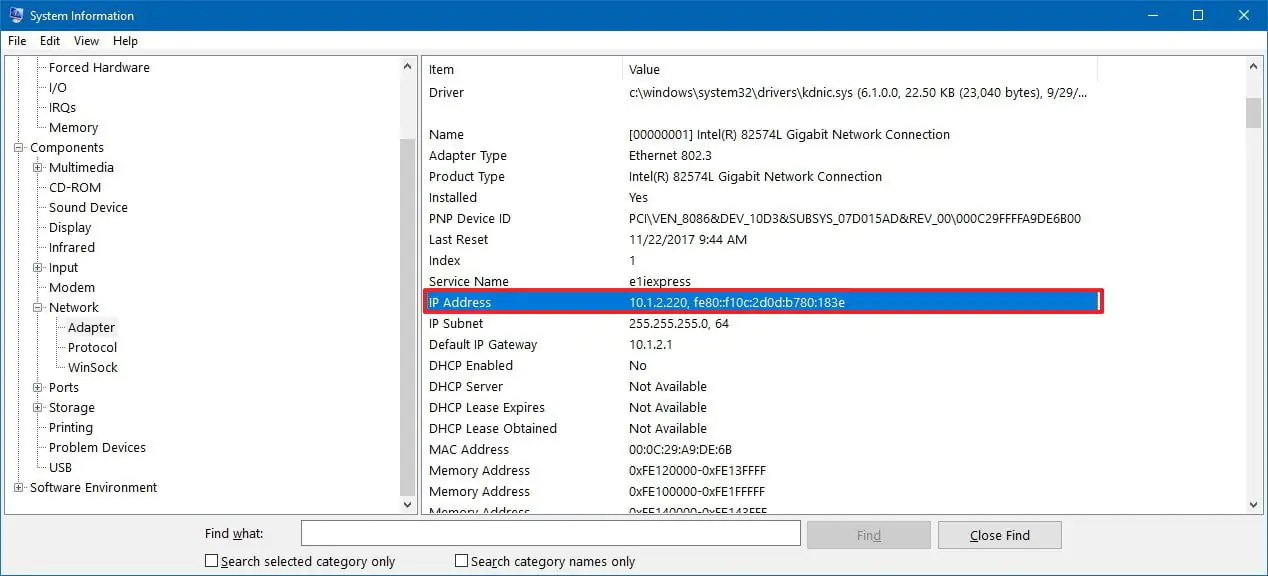Select Problem Devices in the tree
1268x576 pixels.
[x=97, y=448]
